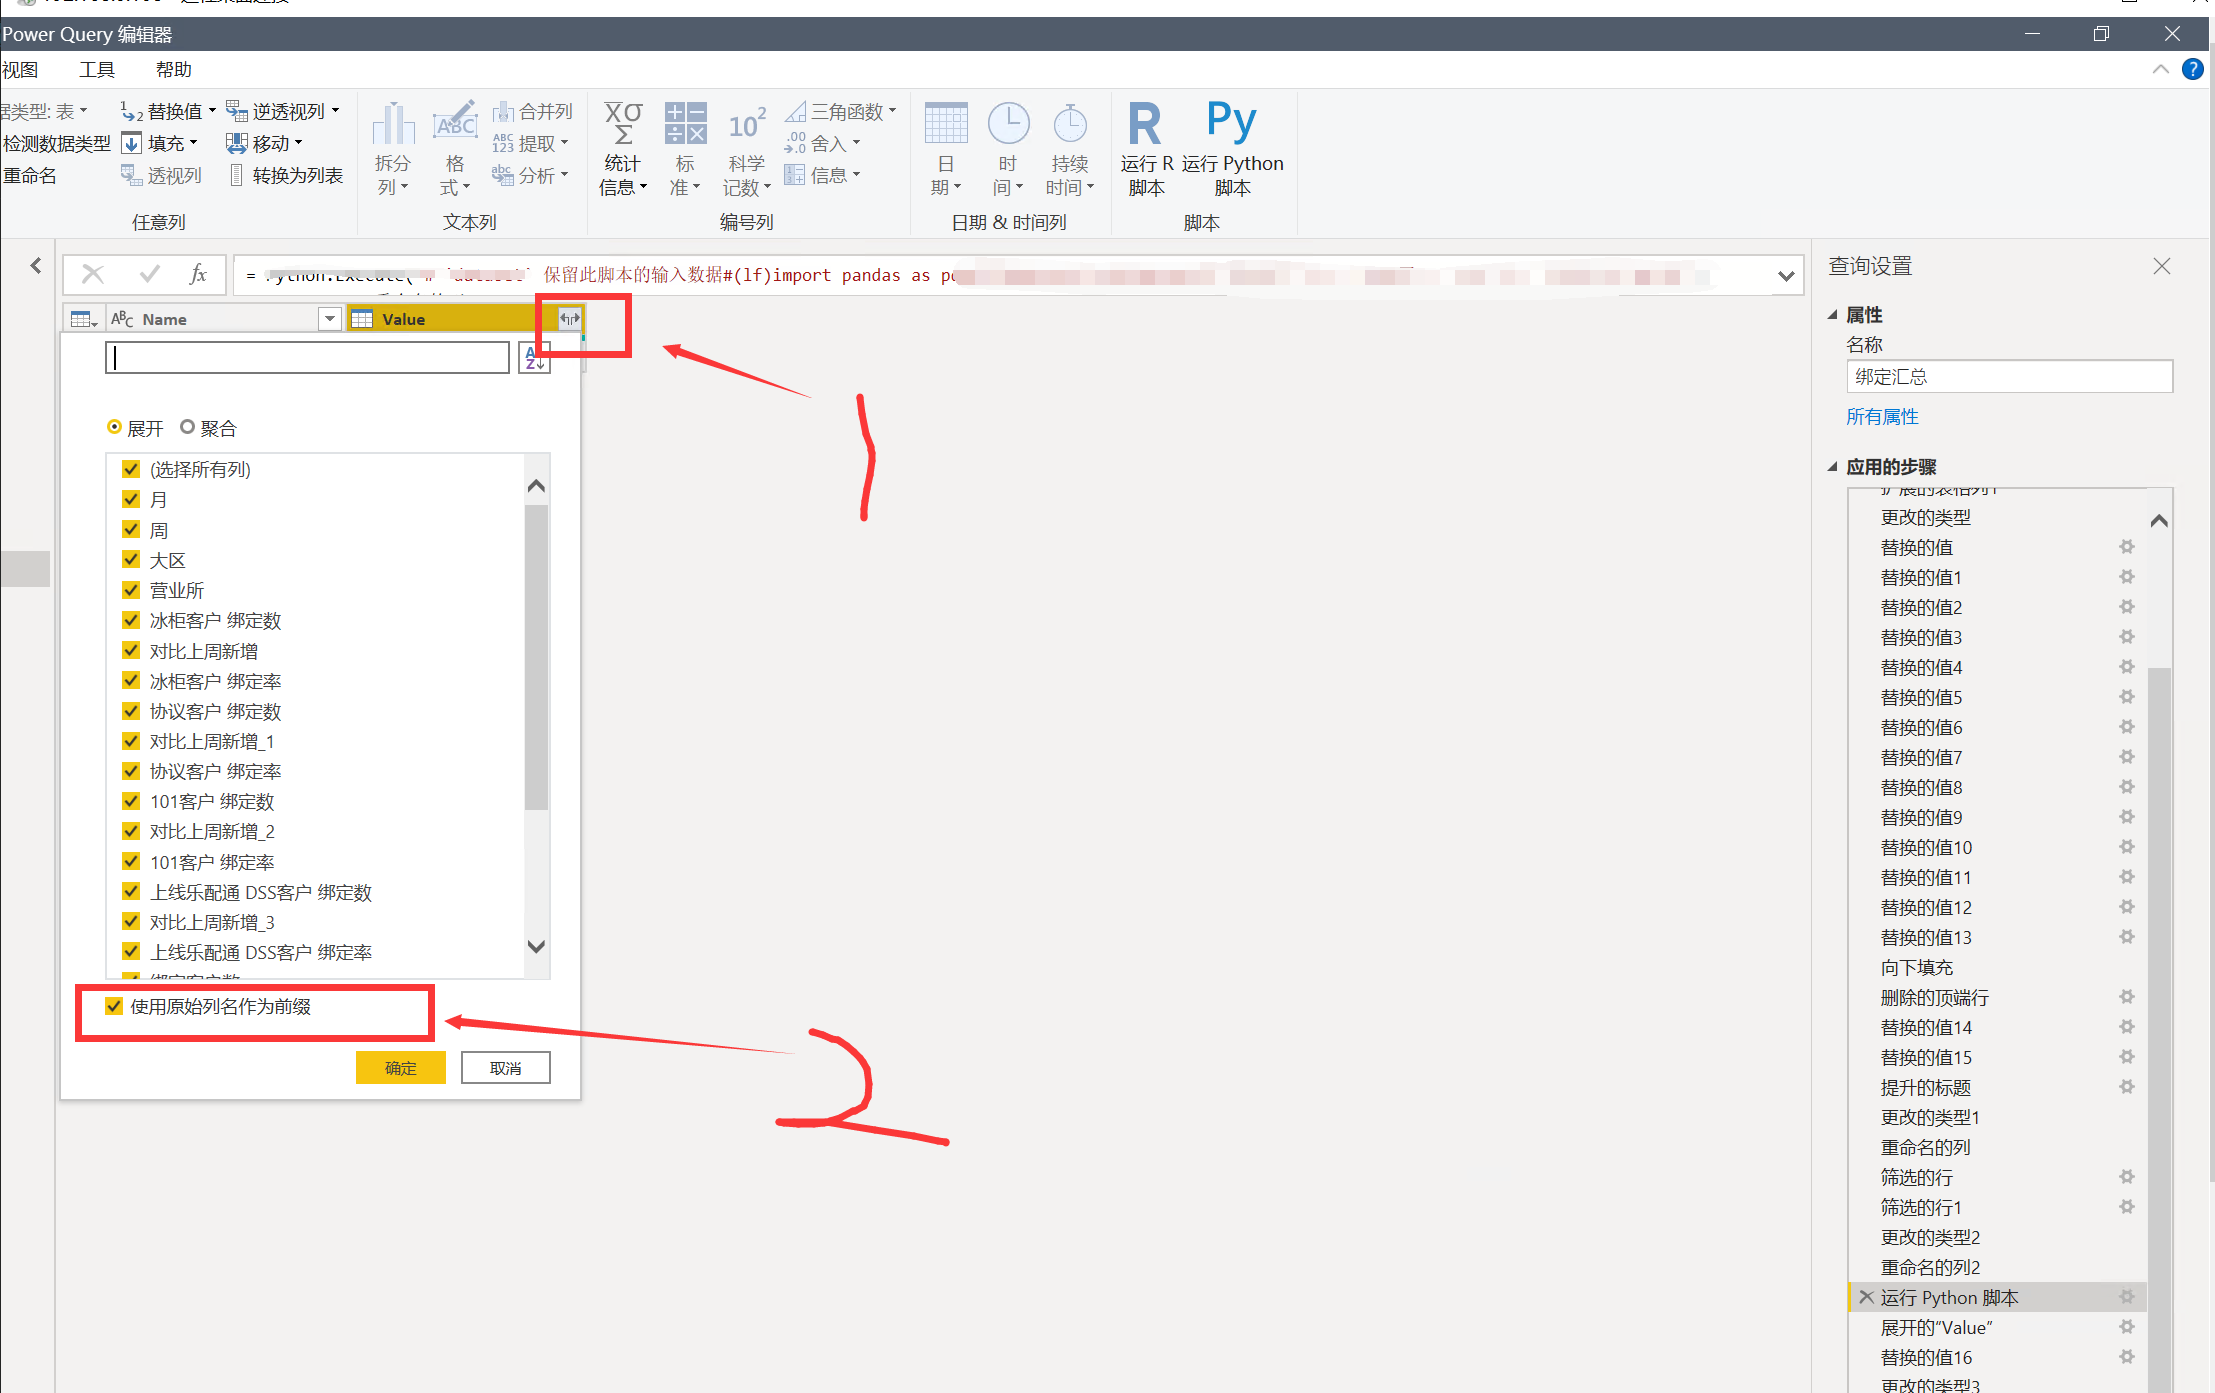
Task: Click the 名称 field showing 绑定汇总
Action: click(x=2008, y=377)
